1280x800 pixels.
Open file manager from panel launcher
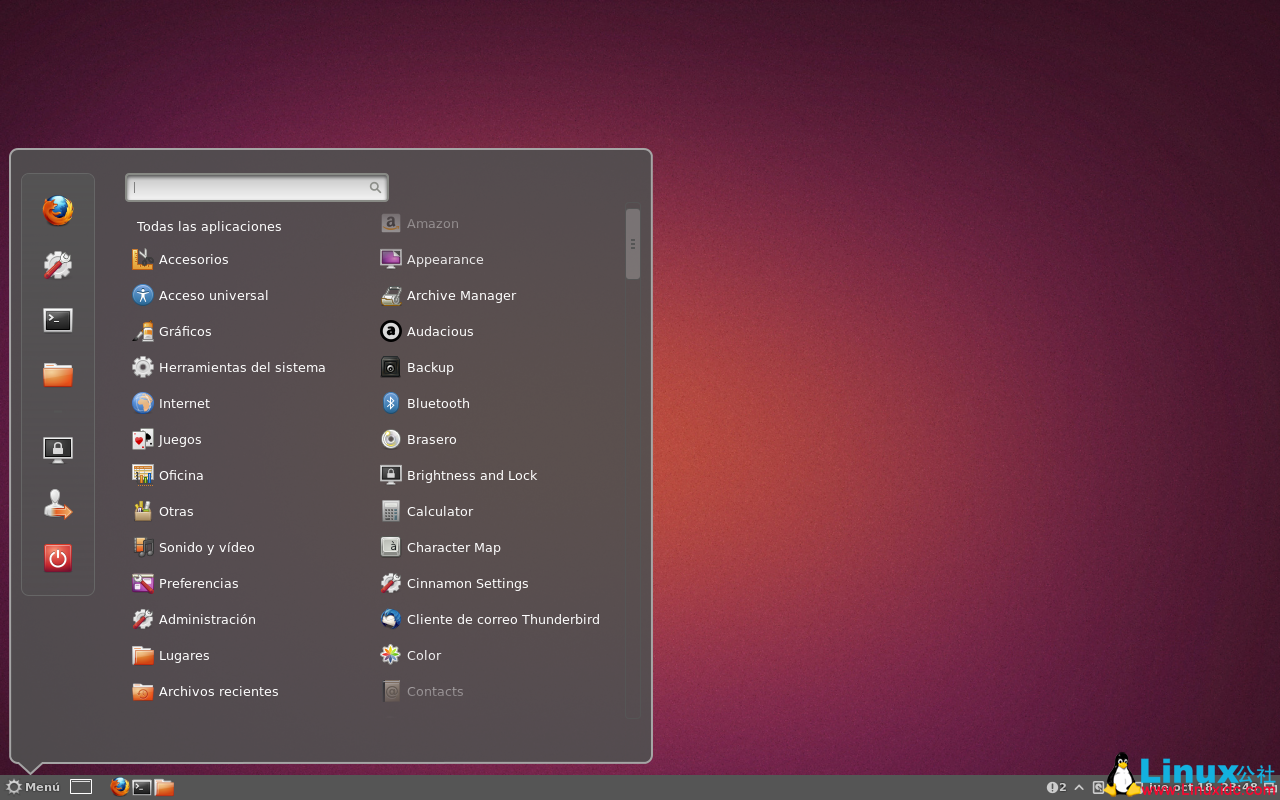164,787
